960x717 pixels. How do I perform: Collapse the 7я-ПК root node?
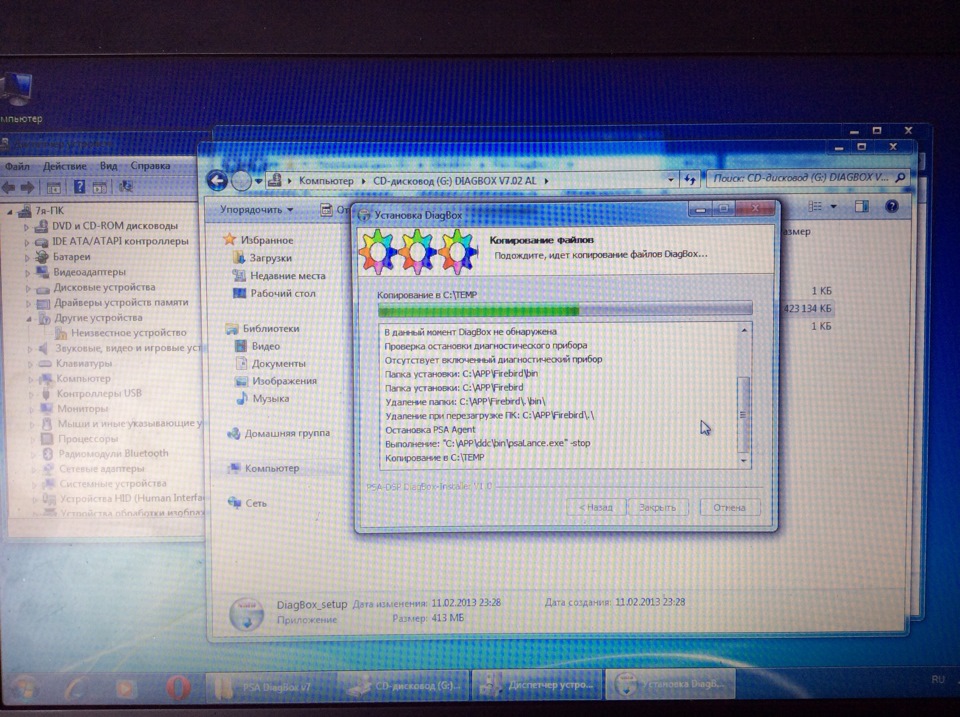tap(9, 212)
